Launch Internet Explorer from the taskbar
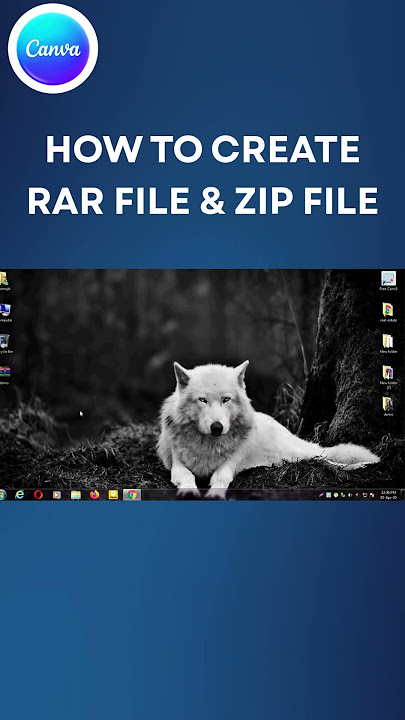 [x=19, y=495]
